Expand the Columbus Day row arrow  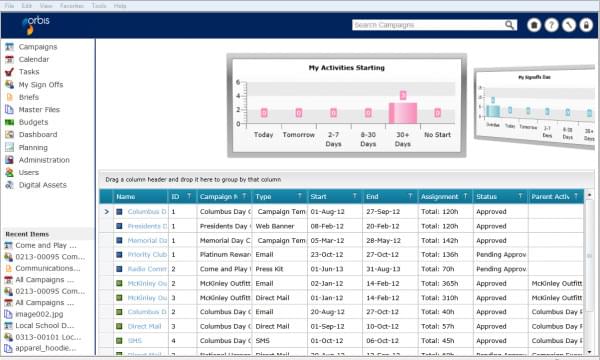(x=106, y=212)
